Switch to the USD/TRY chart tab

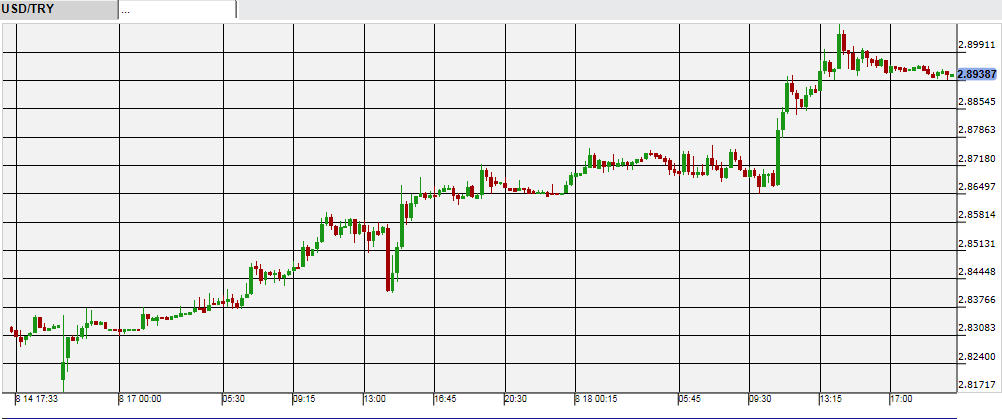click(58, 9)
